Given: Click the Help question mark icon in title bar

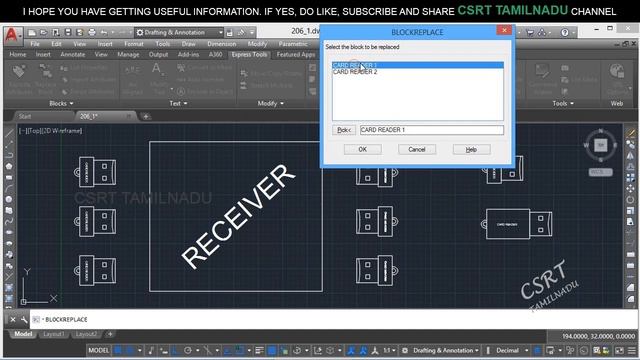Looking at the screenshot, I should [564, 32].
